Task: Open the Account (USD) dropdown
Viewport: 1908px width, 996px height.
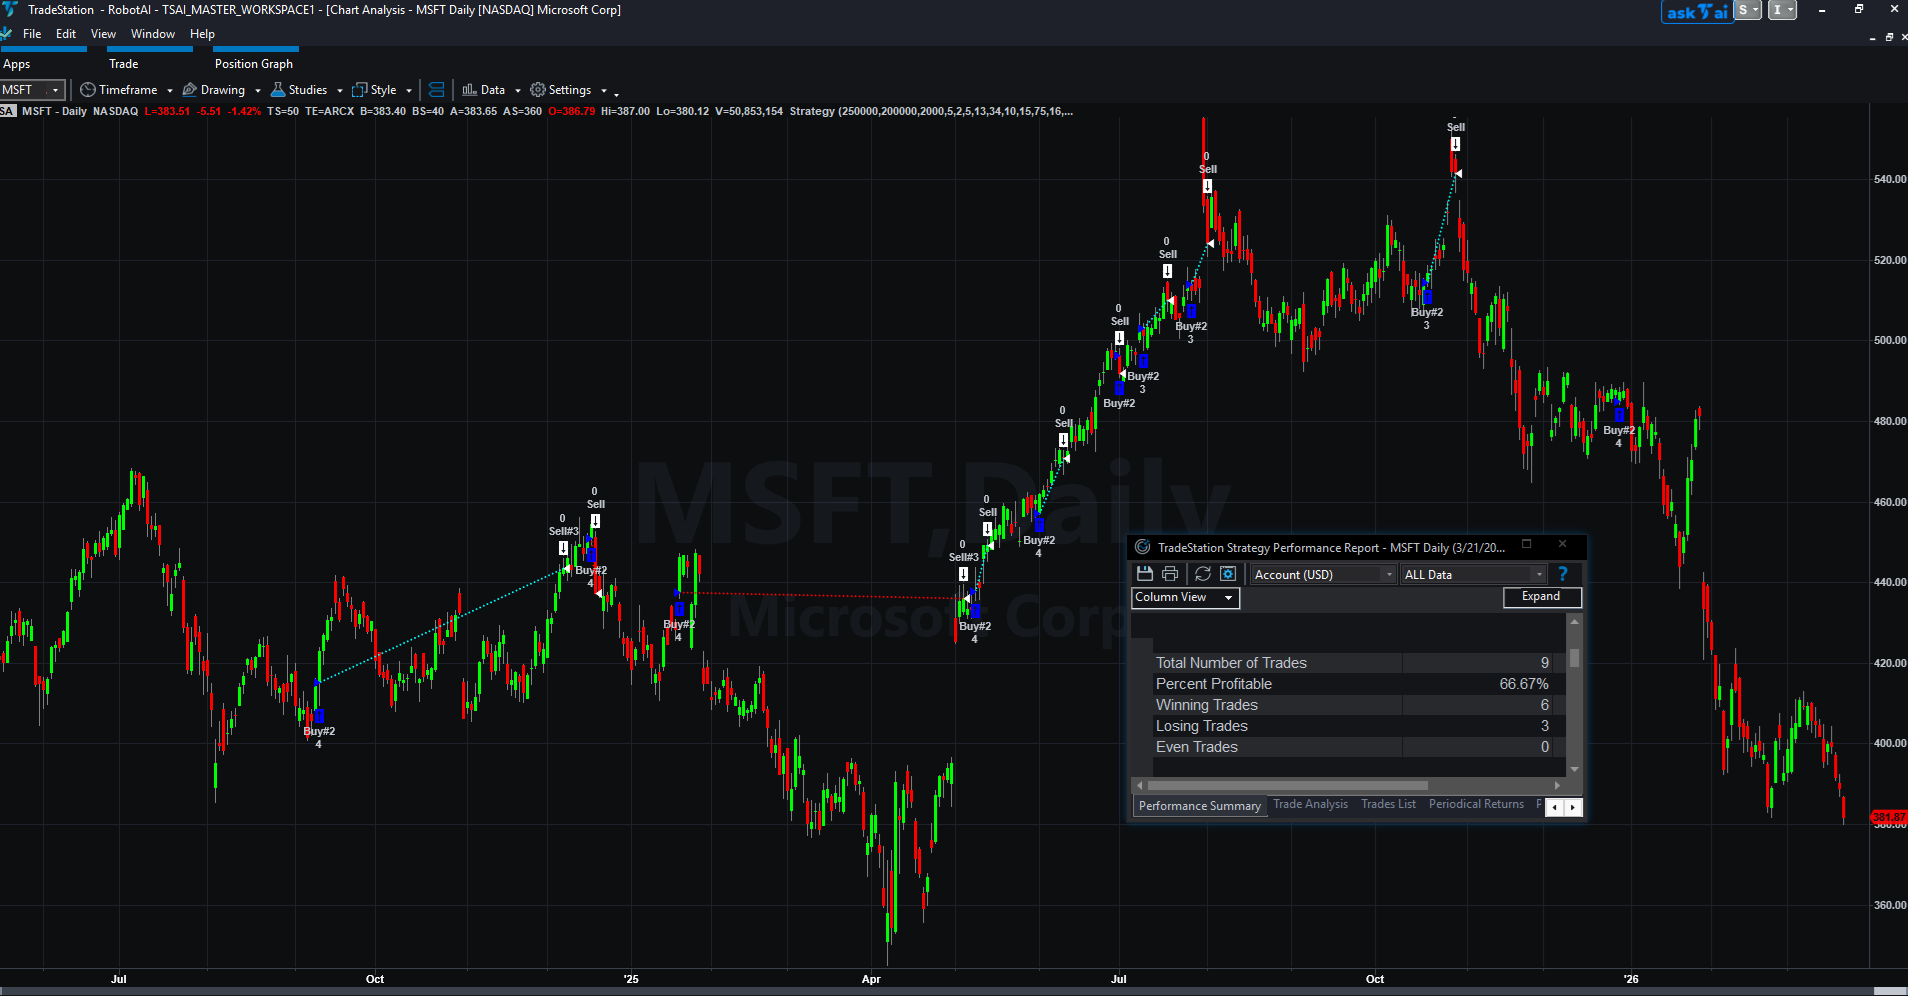Action: click(x=1320, y=574)
